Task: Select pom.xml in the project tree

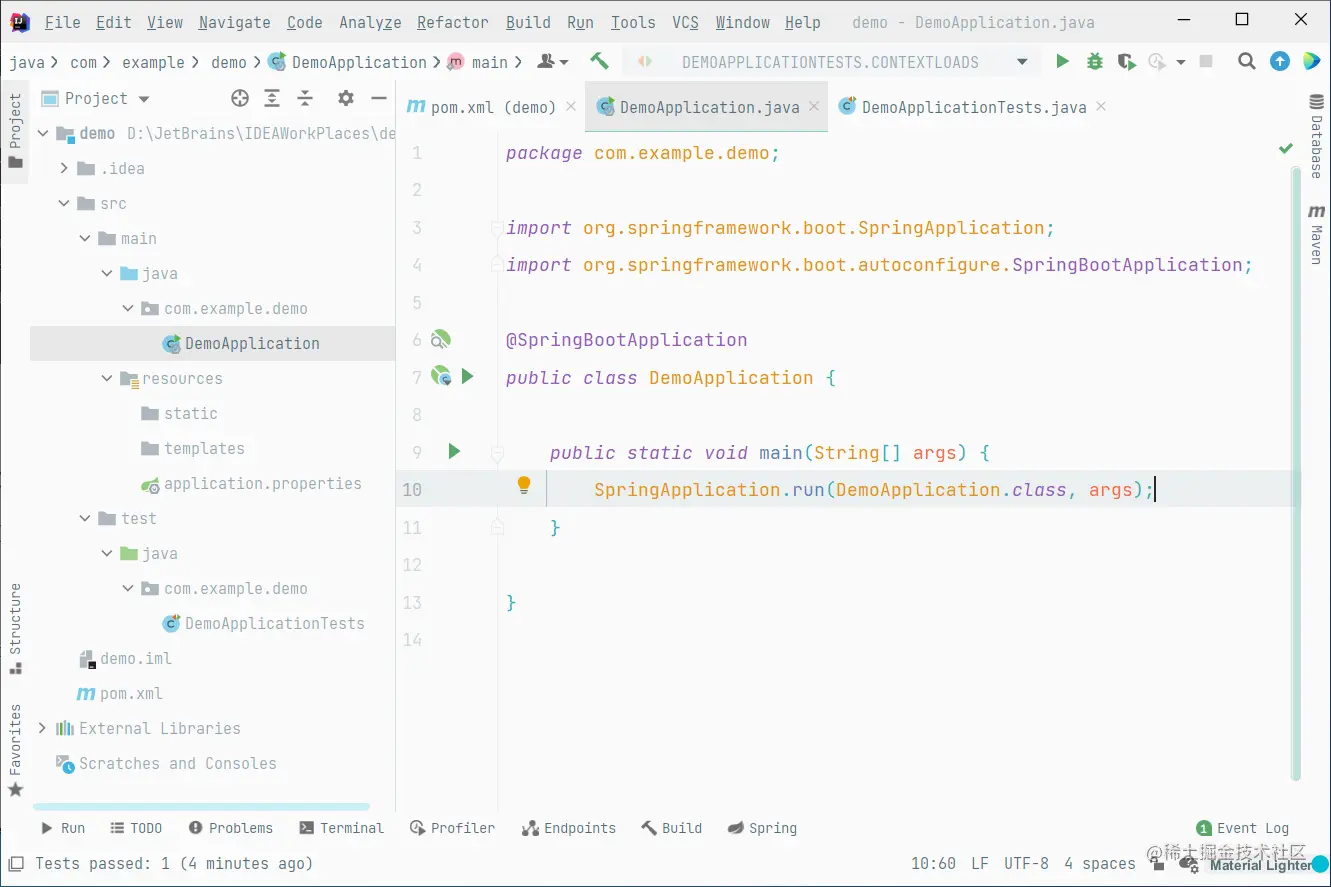Action: tap(120, 693)
